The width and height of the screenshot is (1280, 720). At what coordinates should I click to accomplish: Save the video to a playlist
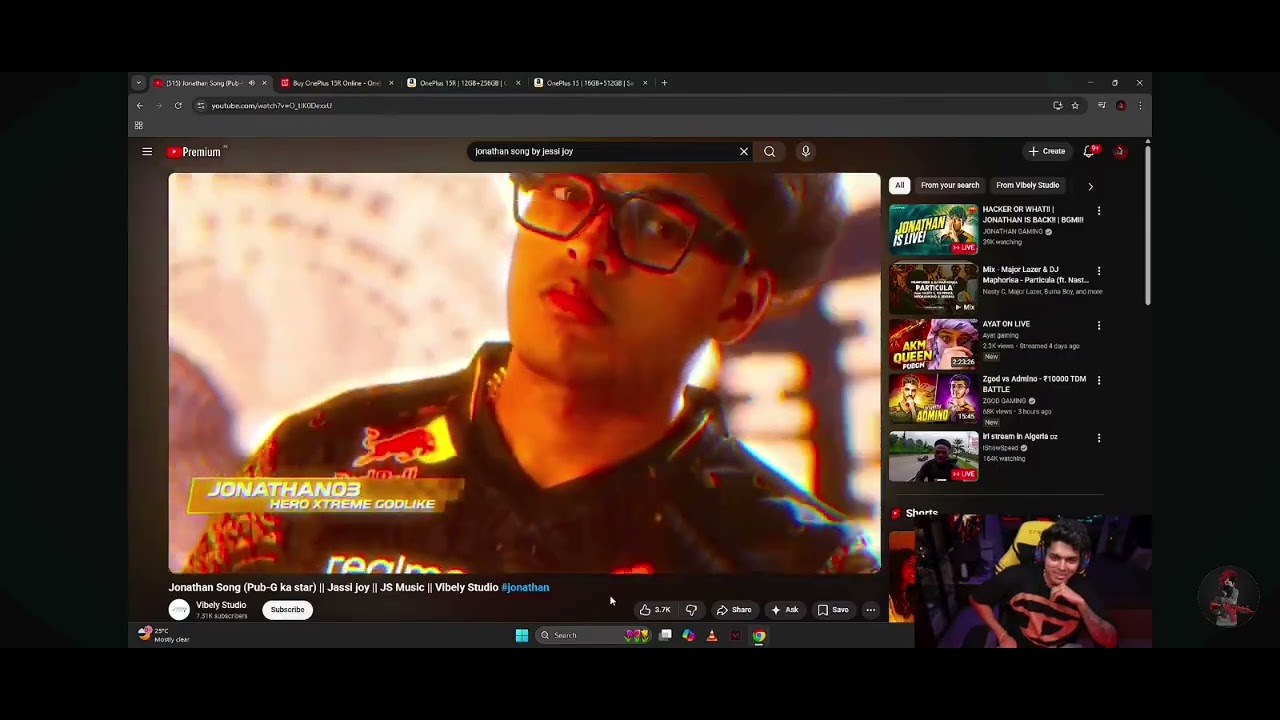pyautogui.click(x=832, y=610)
